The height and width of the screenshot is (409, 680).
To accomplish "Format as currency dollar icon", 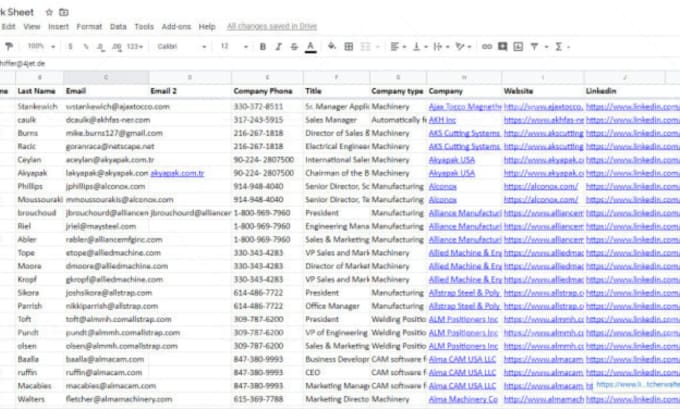I will coord(70,46).
